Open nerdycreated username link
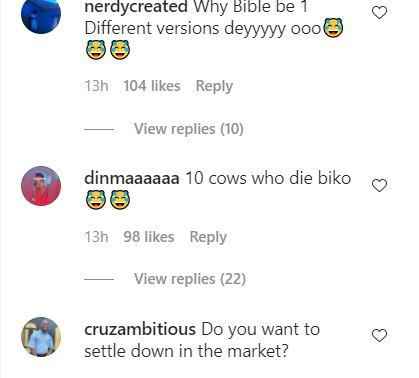The image size is (419, 378). click(x=136, y=7)
